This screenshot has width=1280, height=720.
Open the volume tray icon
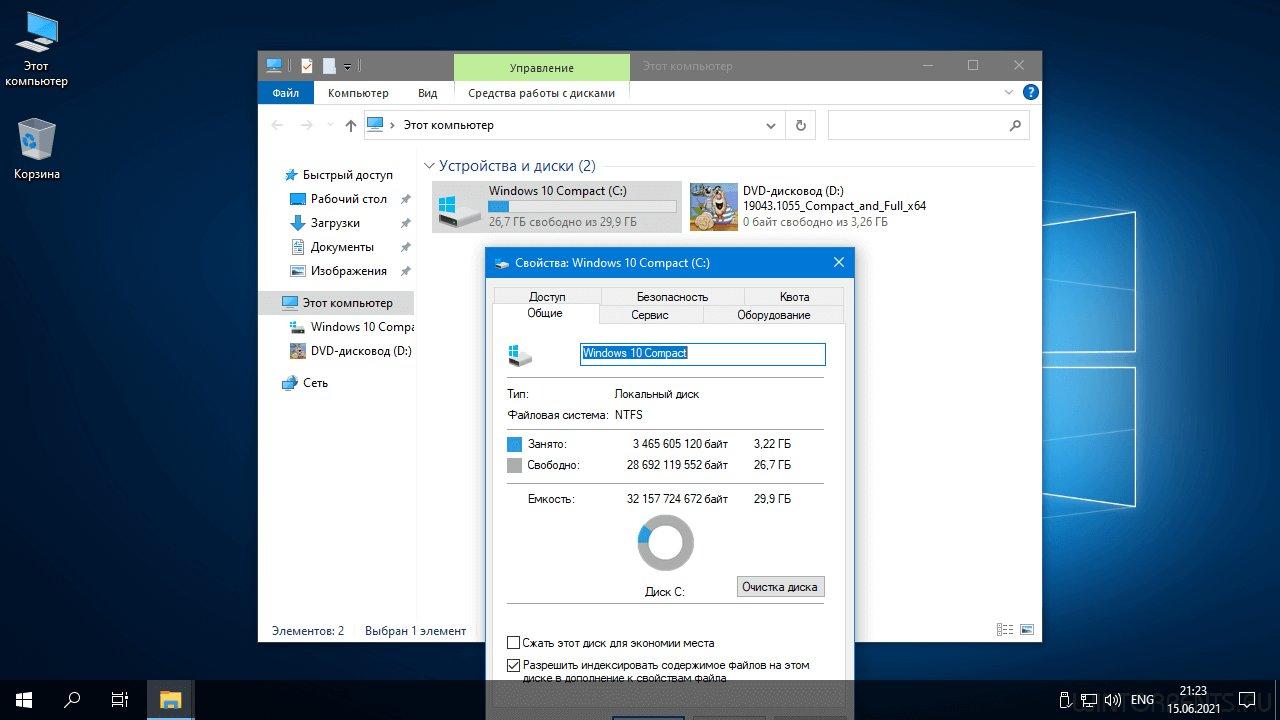coord(1112,700)
